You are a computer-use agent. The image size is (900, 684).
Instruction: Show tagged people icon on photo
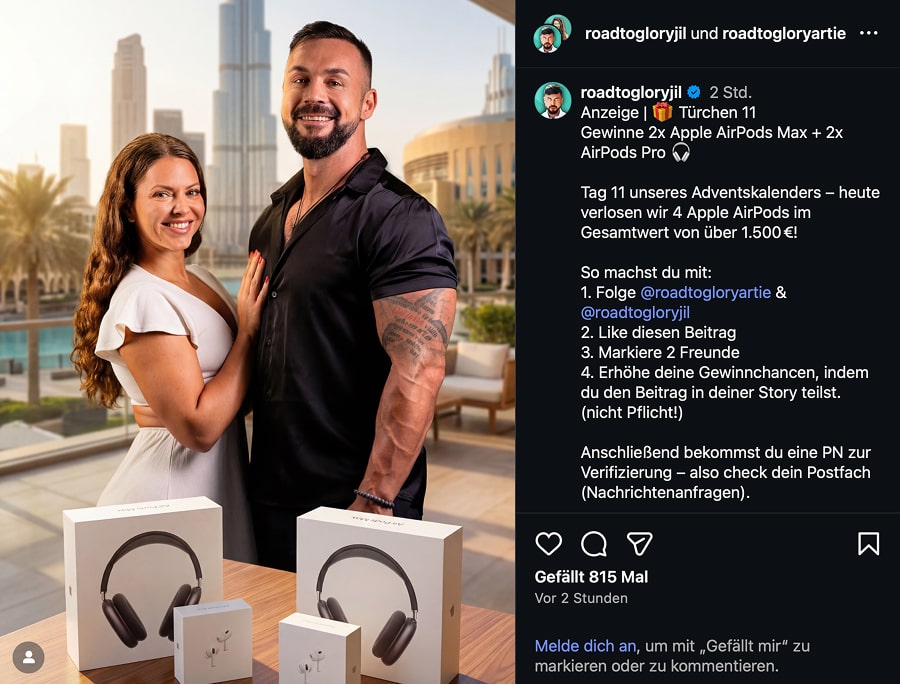pos(29,657)
